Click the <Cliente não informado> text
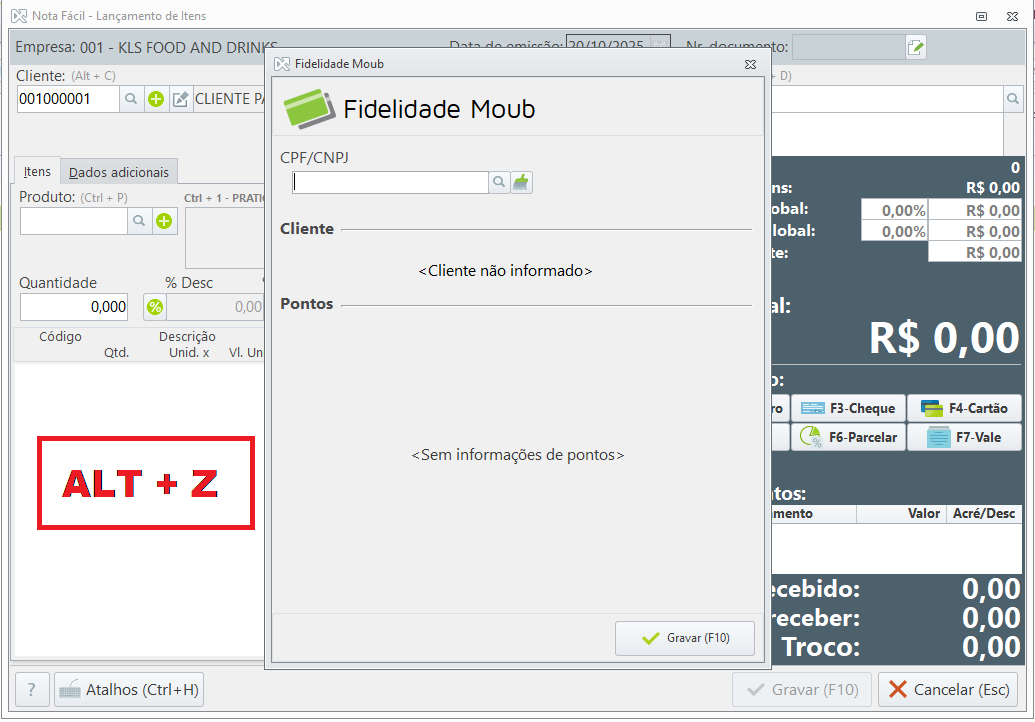This screenshot has height=722, width=1035. 505,271
